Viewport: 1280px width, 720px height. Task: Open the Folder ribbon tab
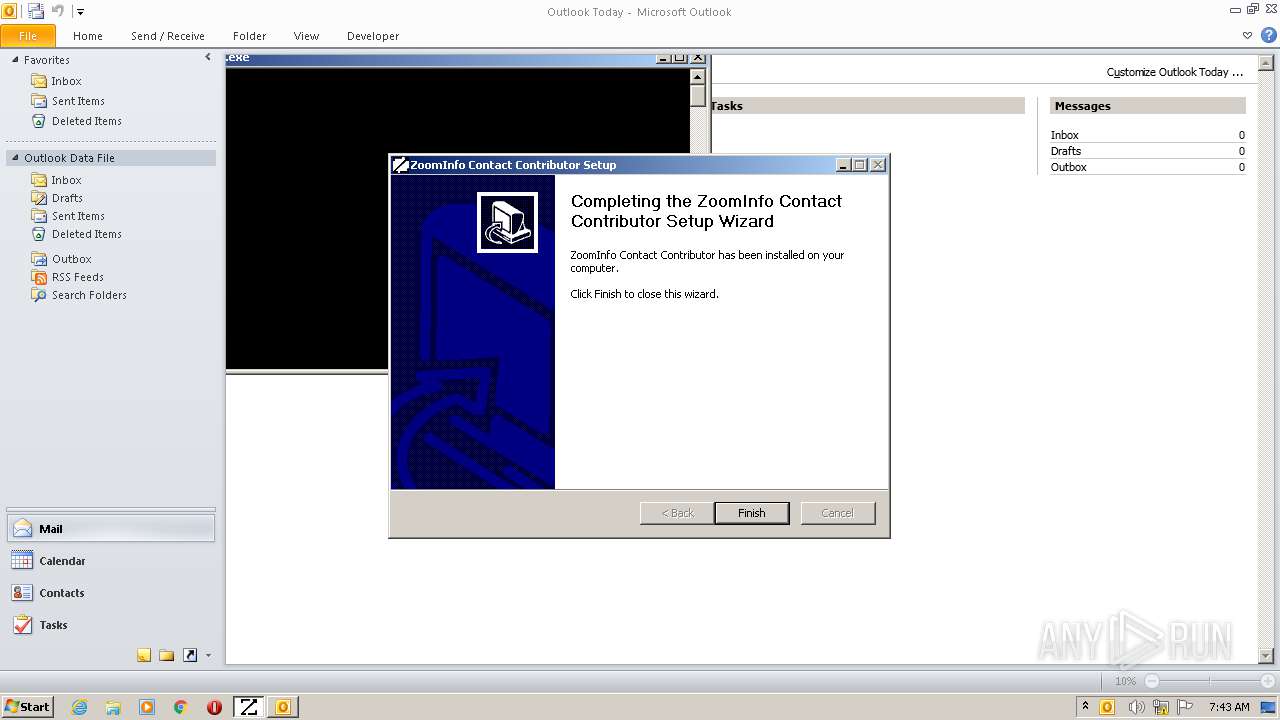250,36
